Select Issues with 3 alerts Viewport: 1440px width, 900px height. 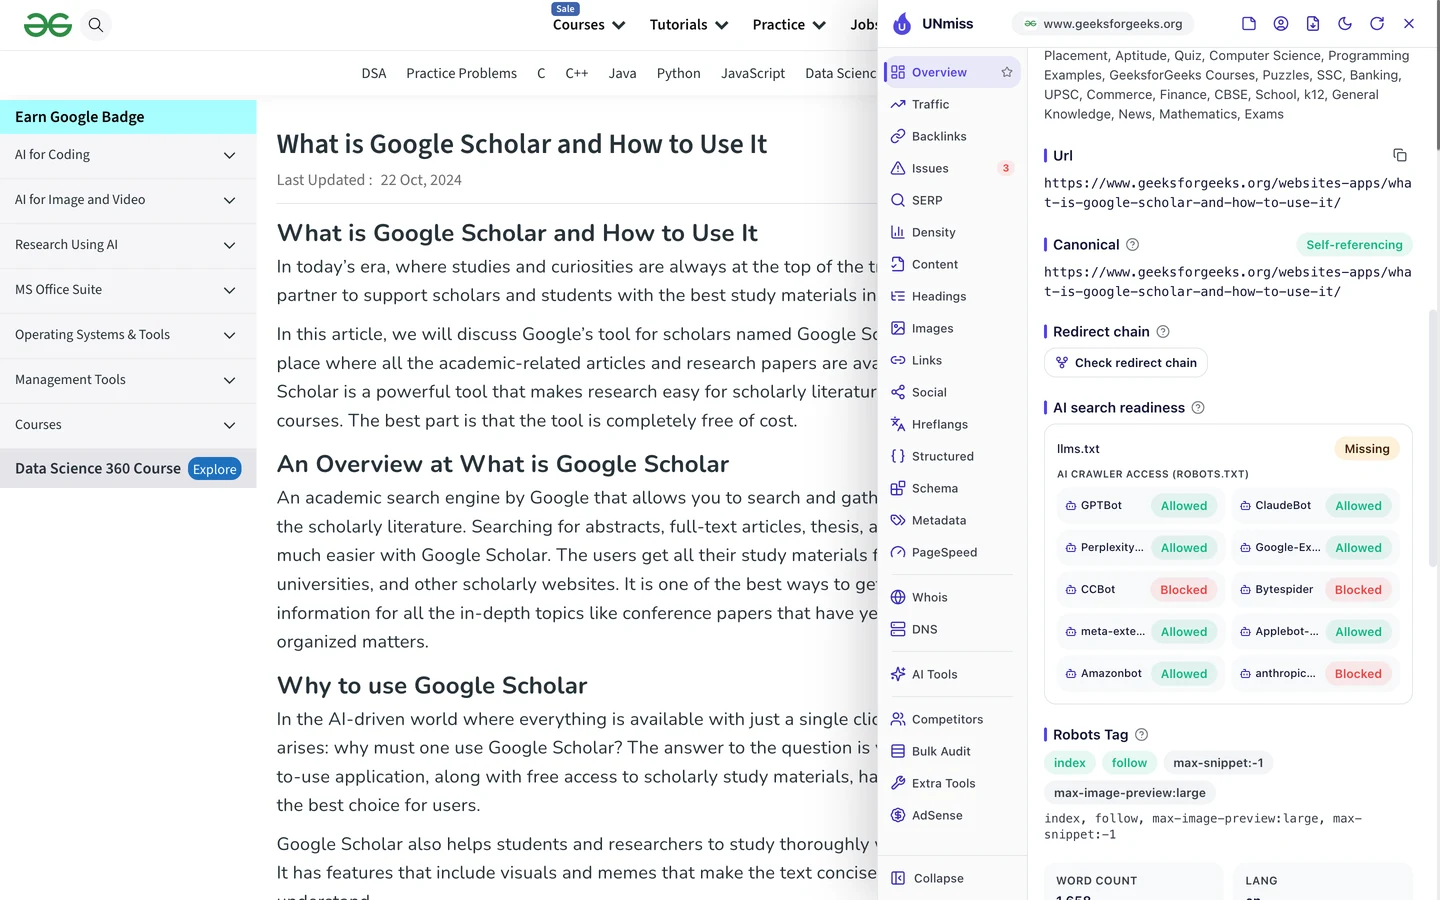952,168
